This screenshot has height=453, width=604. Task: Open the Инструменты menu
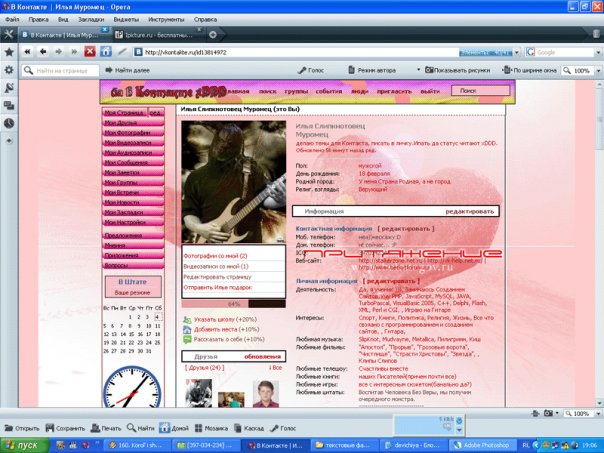(x=166, y=19)
